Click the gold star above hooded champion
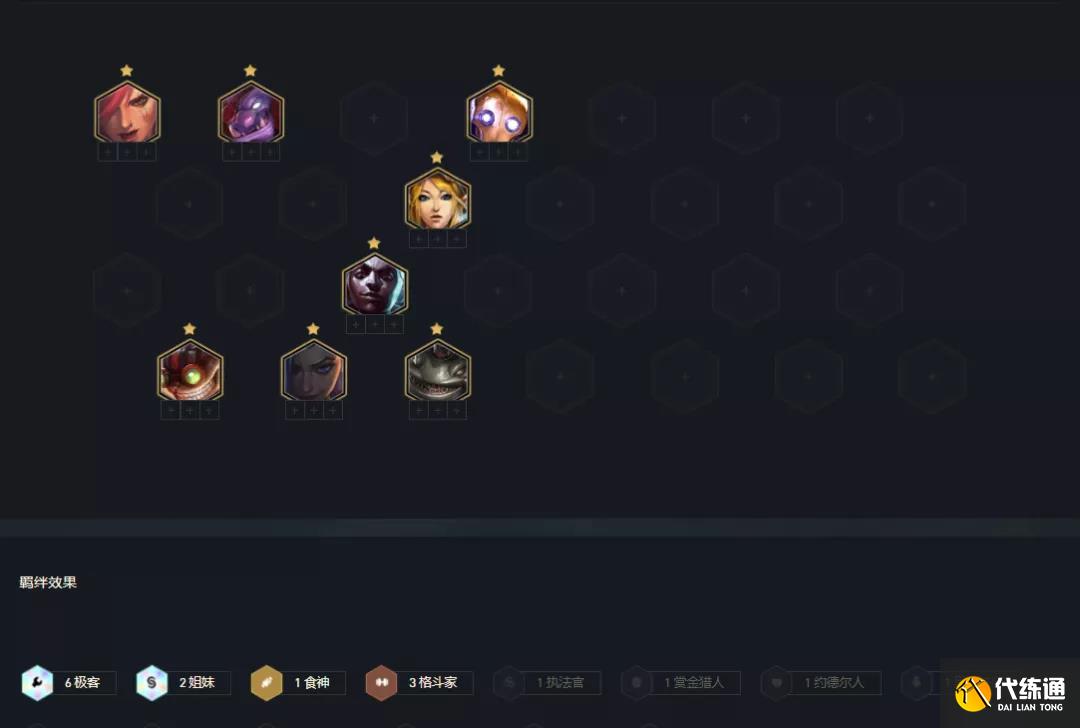 point(373,243)
